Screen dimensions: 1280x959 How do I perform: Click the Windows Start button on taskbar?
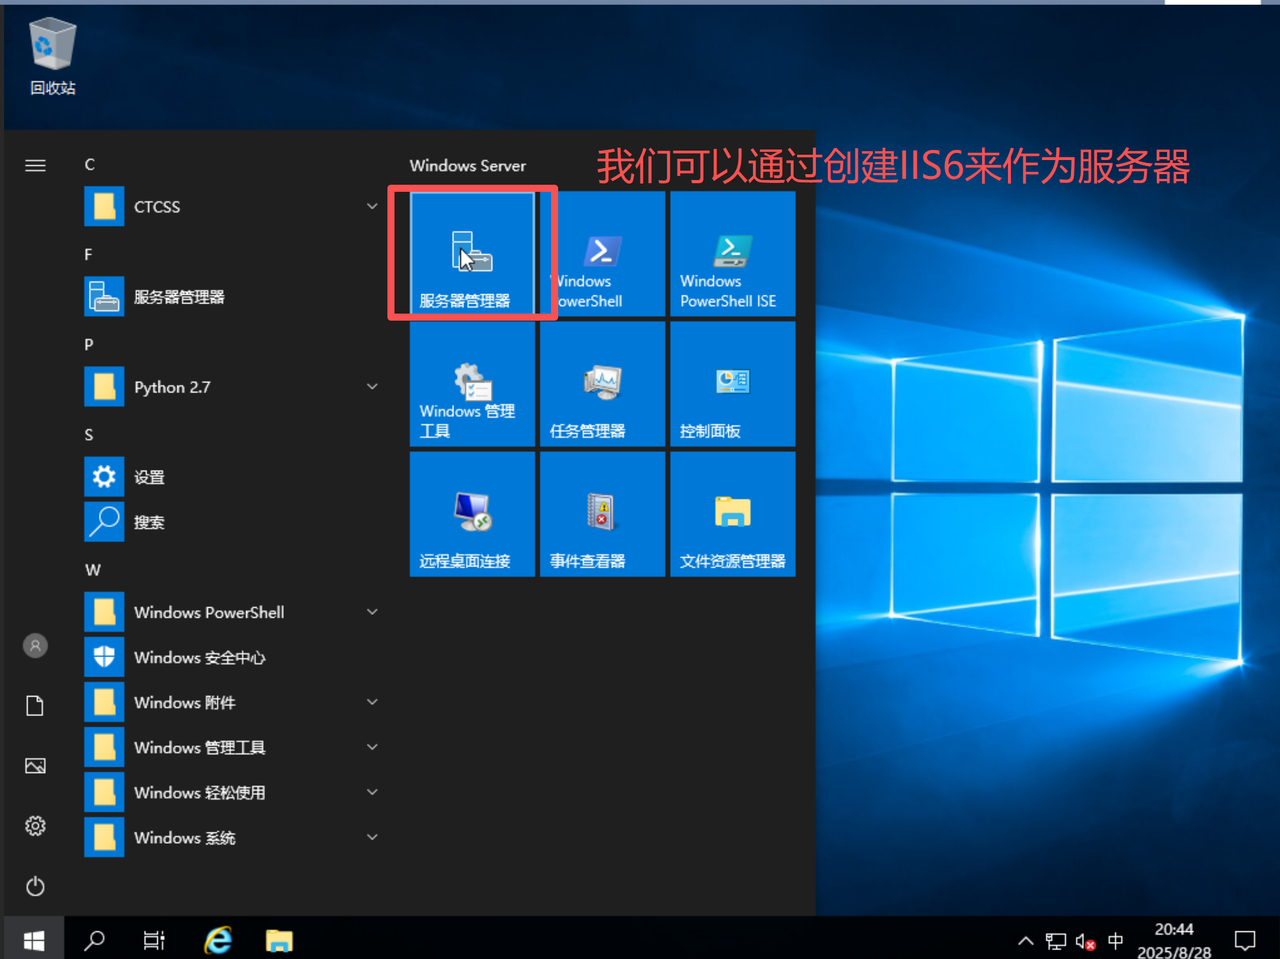pyautogui.click(x=33, y=940)
